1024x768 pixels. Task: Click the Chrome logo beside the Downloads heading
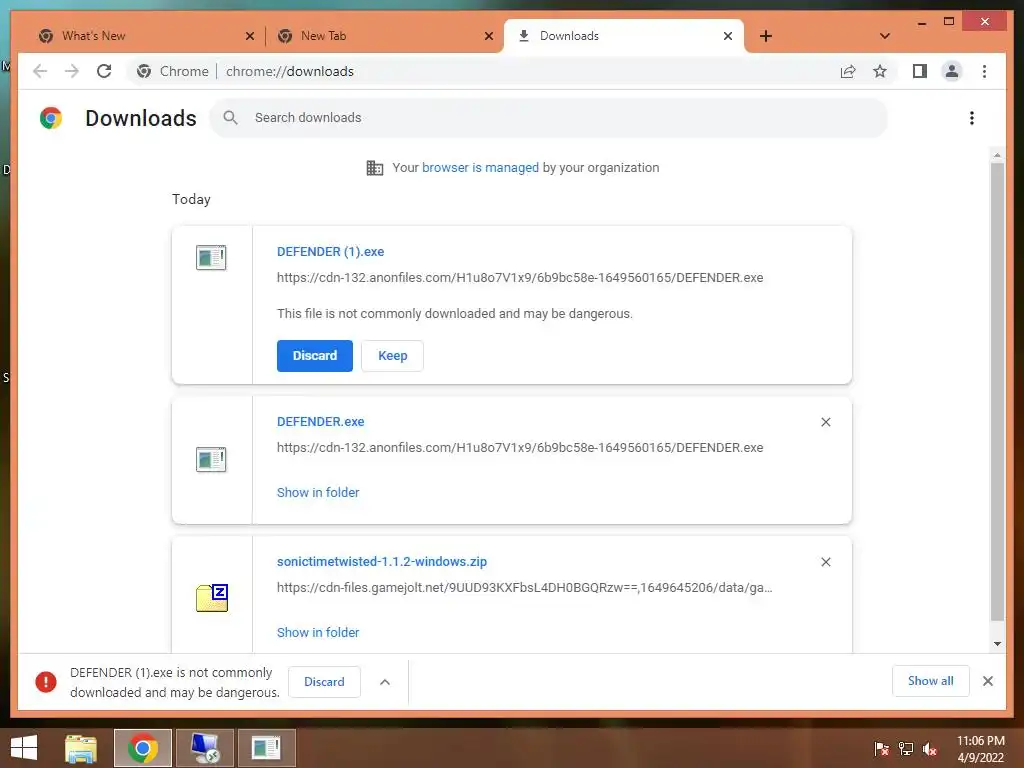[x=51, y=118]
